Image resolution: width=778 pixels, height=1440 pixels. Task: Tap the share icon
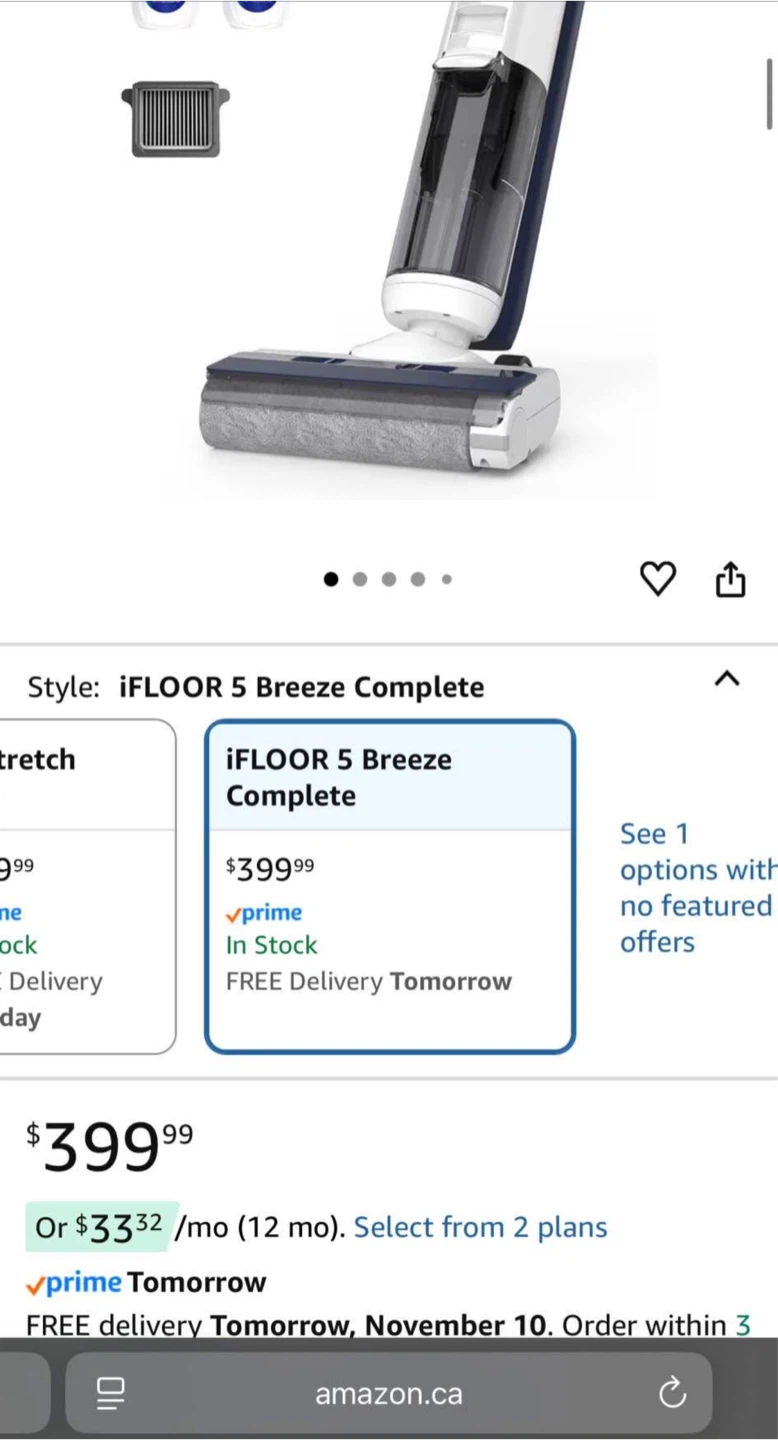[731, 579]
